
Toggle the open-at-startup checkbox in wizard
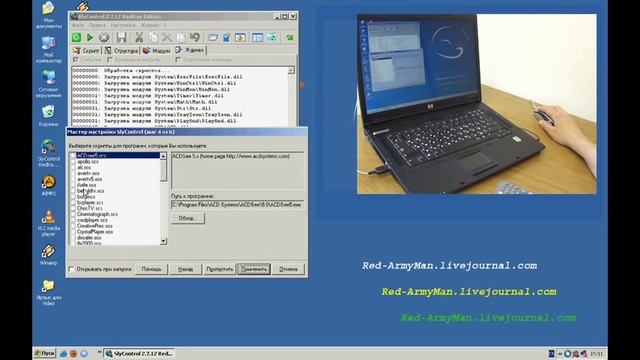pos(71,269)
